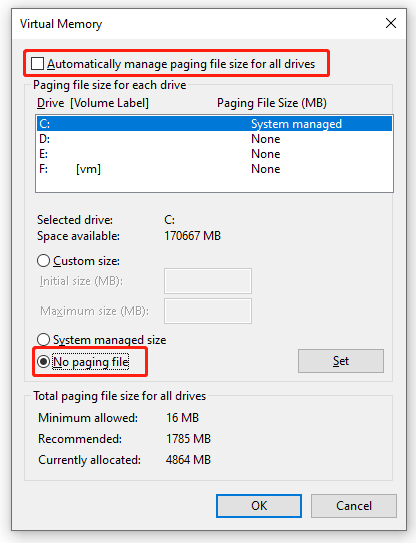Choose System managed size option
Image resolution: width=416 pixels, height=543 pixels.
pos(44,340)
